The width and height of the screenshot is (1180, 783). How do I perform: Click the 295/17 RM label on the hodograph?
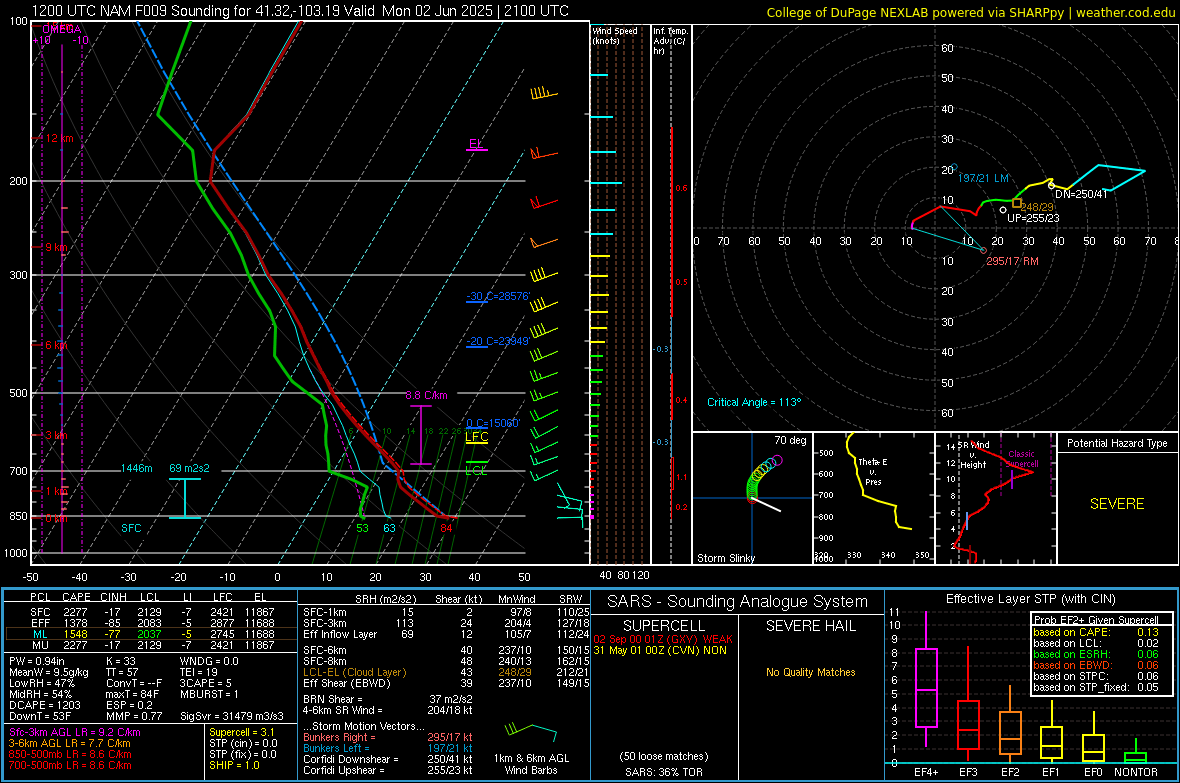[1012, 261]
